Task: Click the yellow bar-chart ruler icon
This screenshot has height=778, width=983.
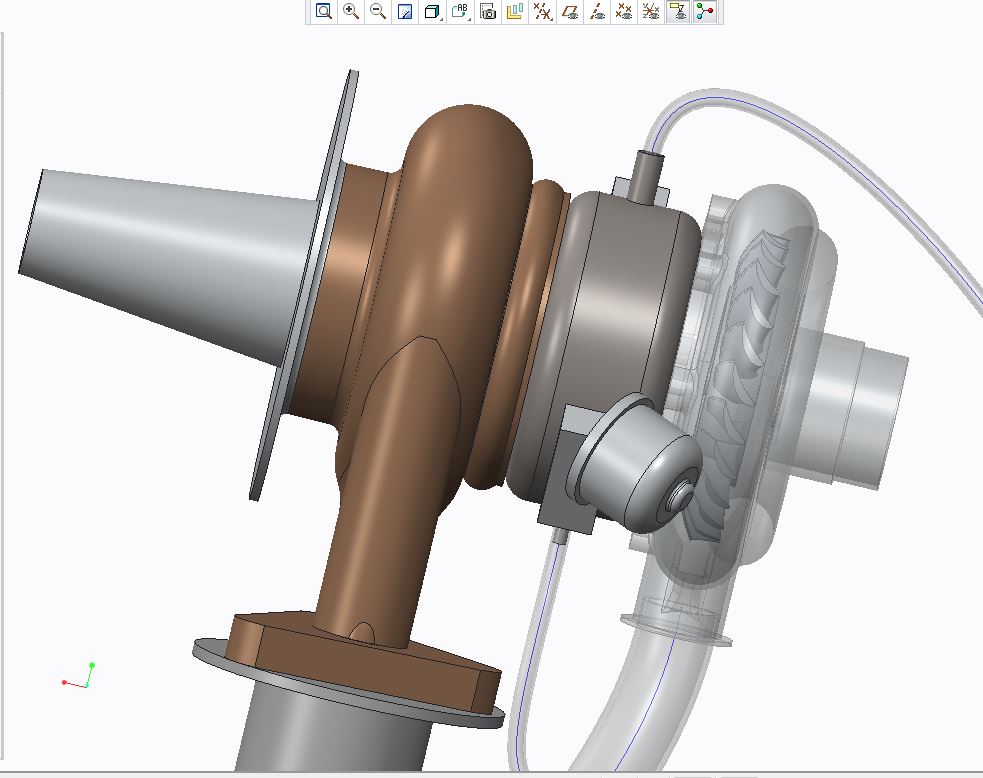Action: tap(515, 11)
